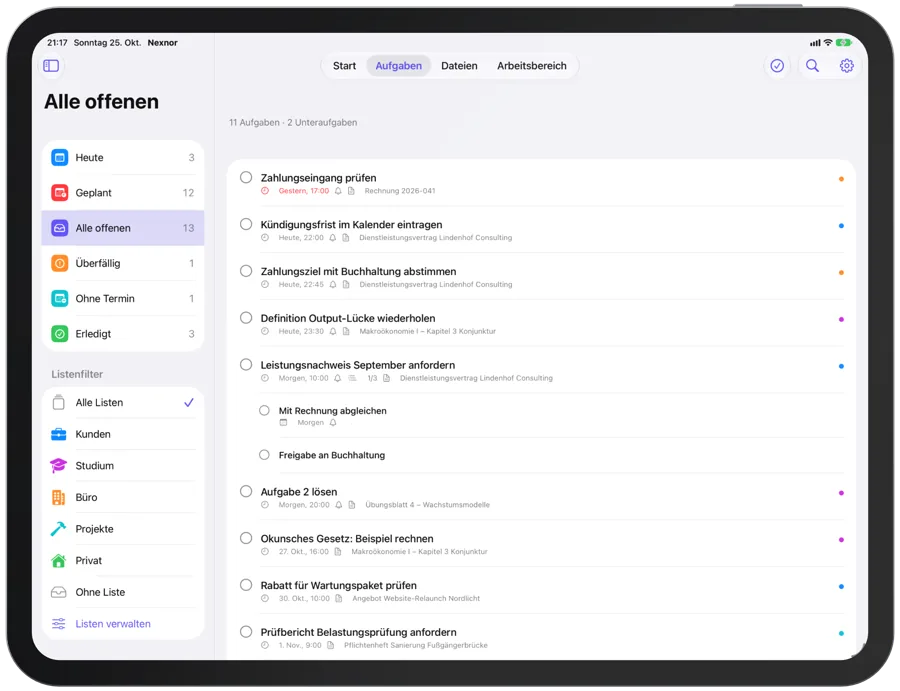This screenshot has width=900, height=691.
Task: Click the Kunden briefcase icon
Action: point(59,434)
